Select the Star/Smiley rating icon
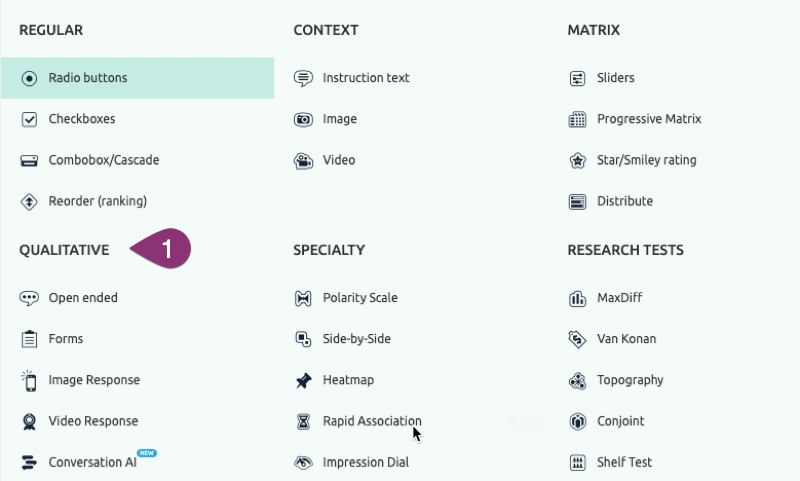Screen dimensions: 800x481 pyautogui.click(x=577, y=160)
